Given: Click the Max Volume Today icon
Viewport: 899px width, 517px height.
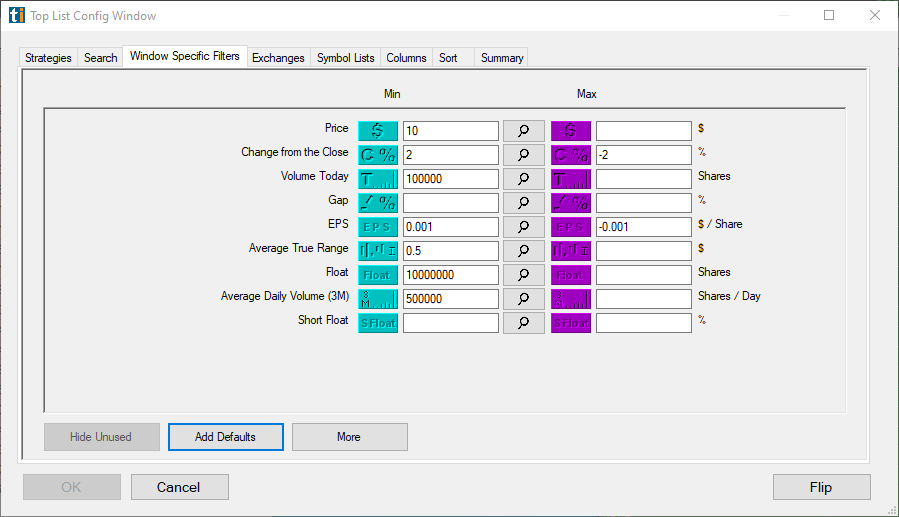Looking at the screenshot, I should pyautogui.click(x=570, y=179).
